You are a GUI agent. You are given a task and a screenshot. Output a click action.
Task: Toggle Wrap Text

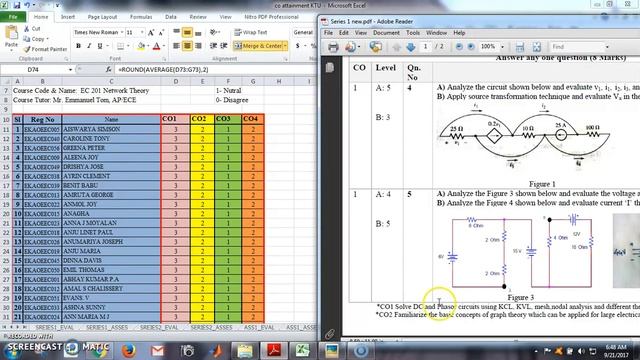click(250, 32)
